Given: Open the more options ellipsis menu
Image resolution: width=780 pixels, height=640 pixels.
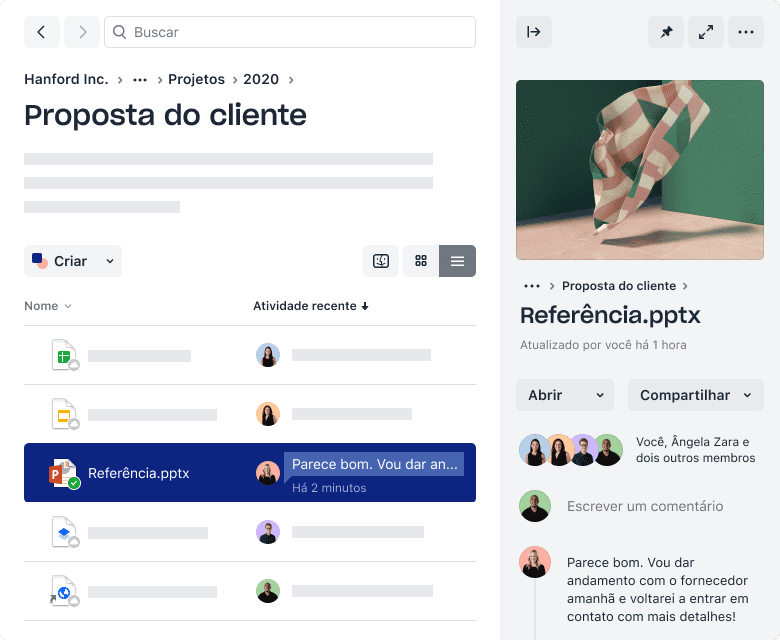Looking at the screenshot, I should coord(746,32).
